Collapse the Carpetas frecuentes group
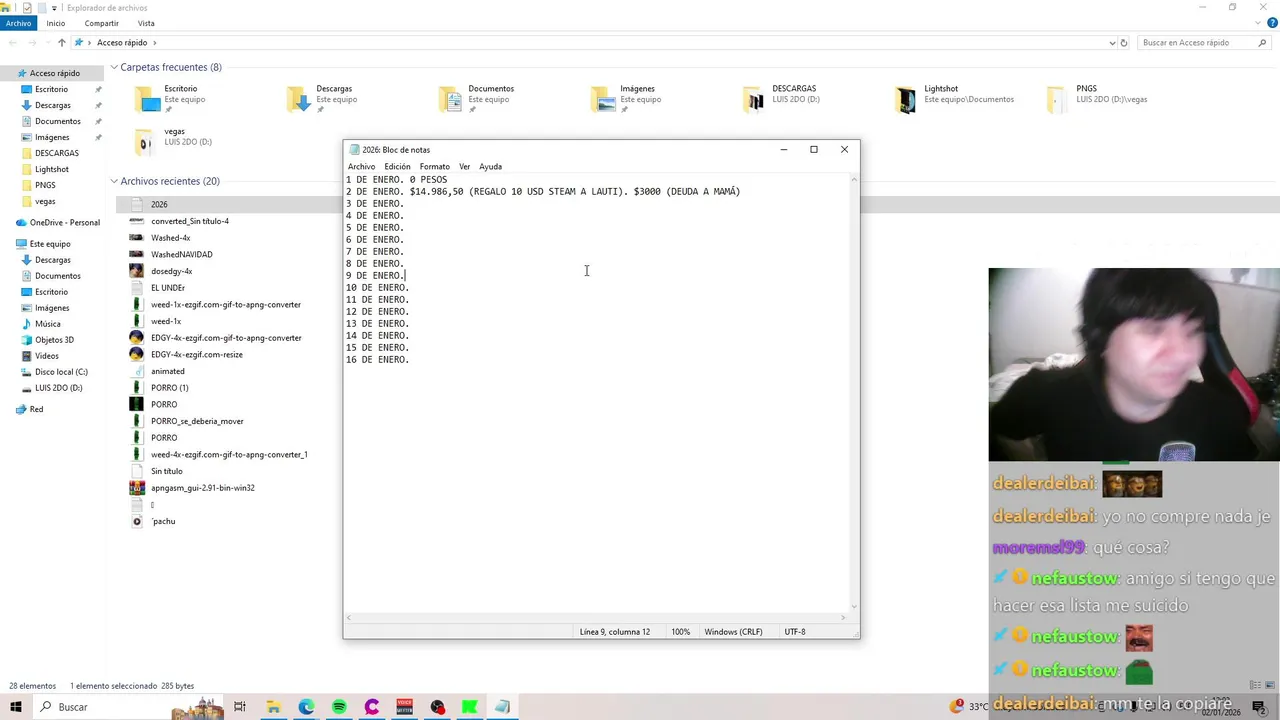1280x720 pixels. tap(114, 67)
